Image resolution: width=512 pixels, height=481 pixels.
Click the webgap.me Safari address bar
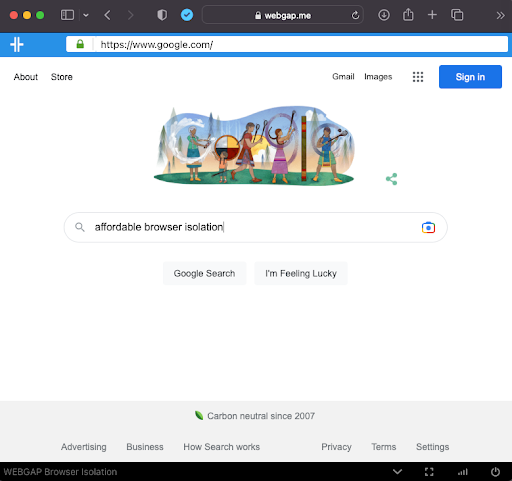[x=283, y=15]
